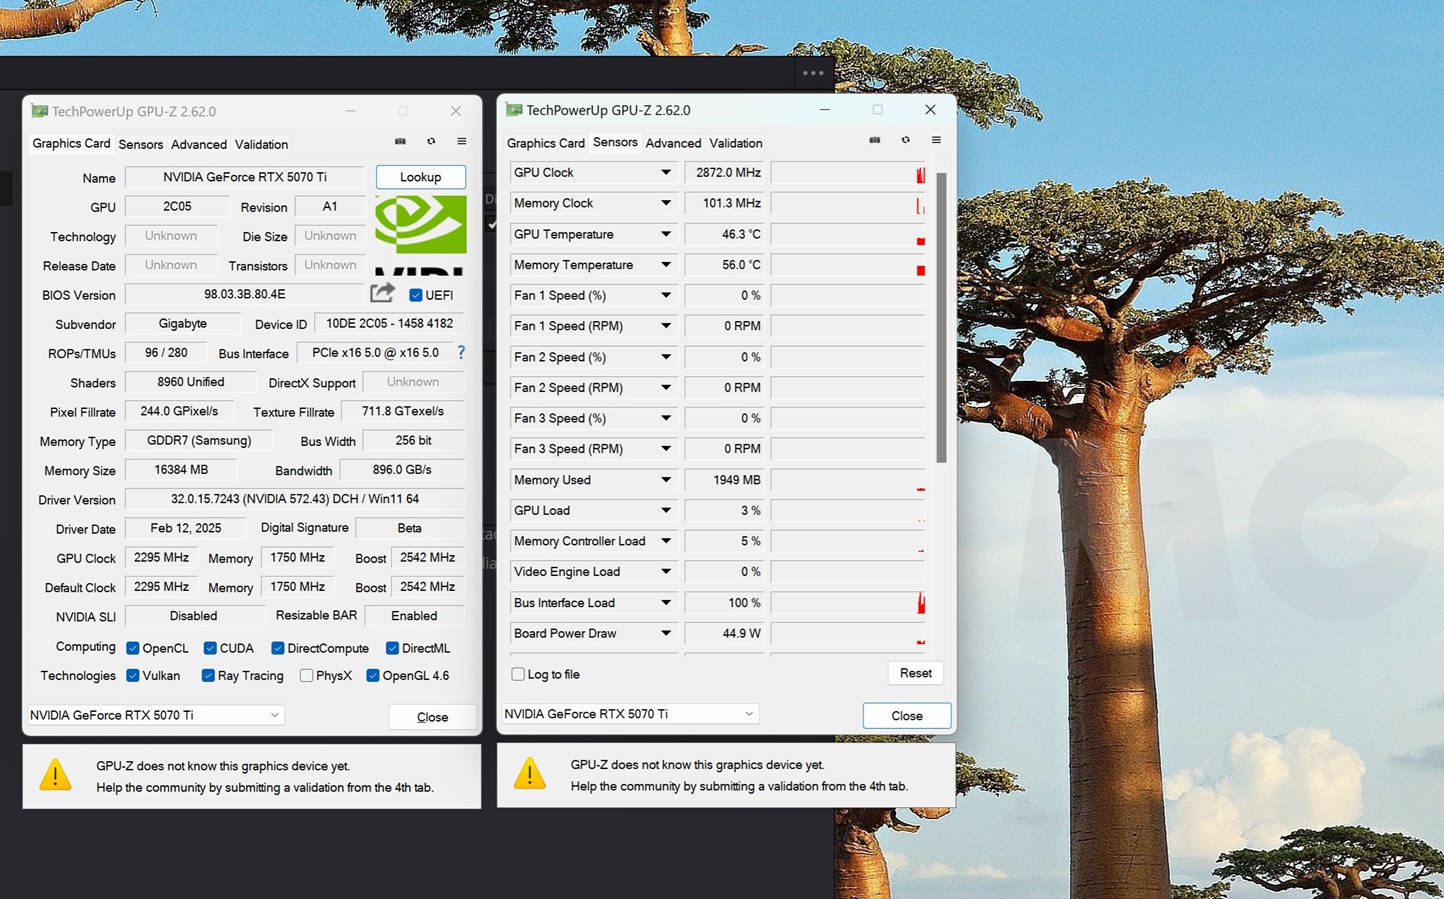The height and width of the screenshot is (899, 1444).
Task: Switch to Advanced tab in left window
Action: (199, 144)
